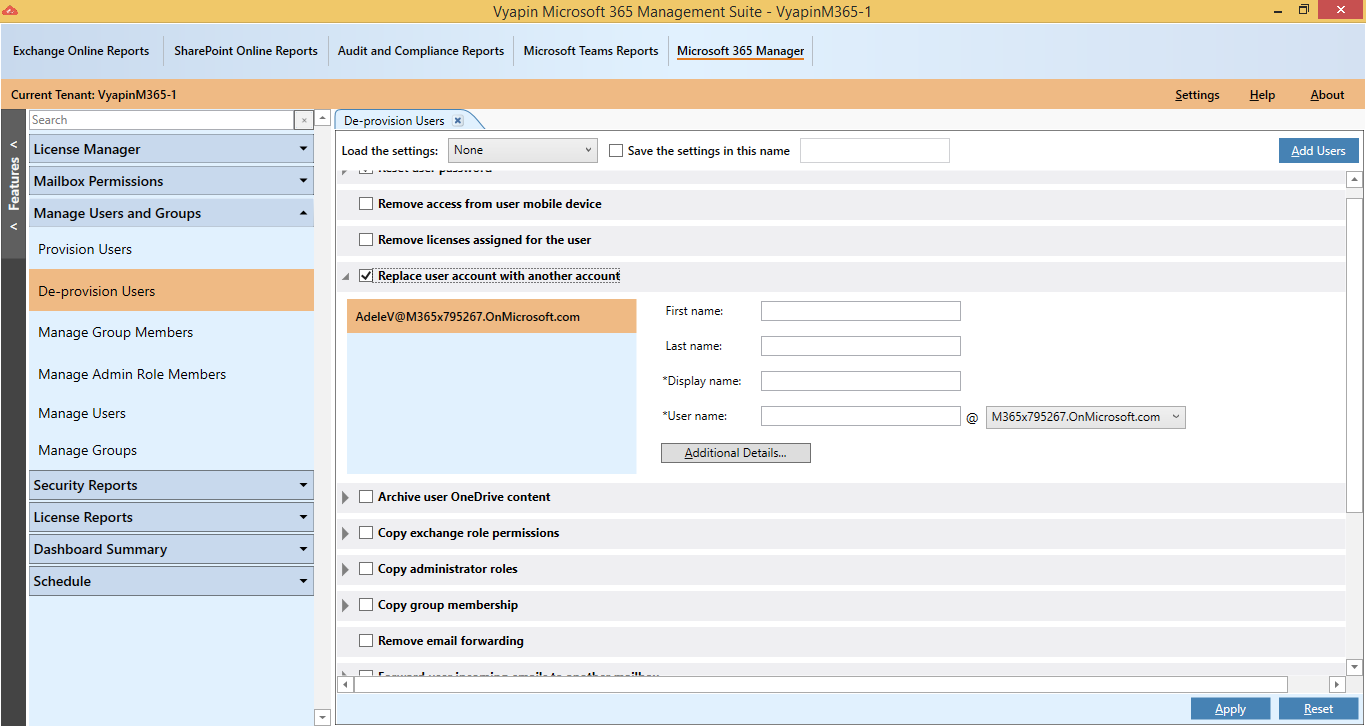Viewport: 1366px width, 728px height.
Task: Switch to the De-provision Users document tab
Action: pos(394,120)
